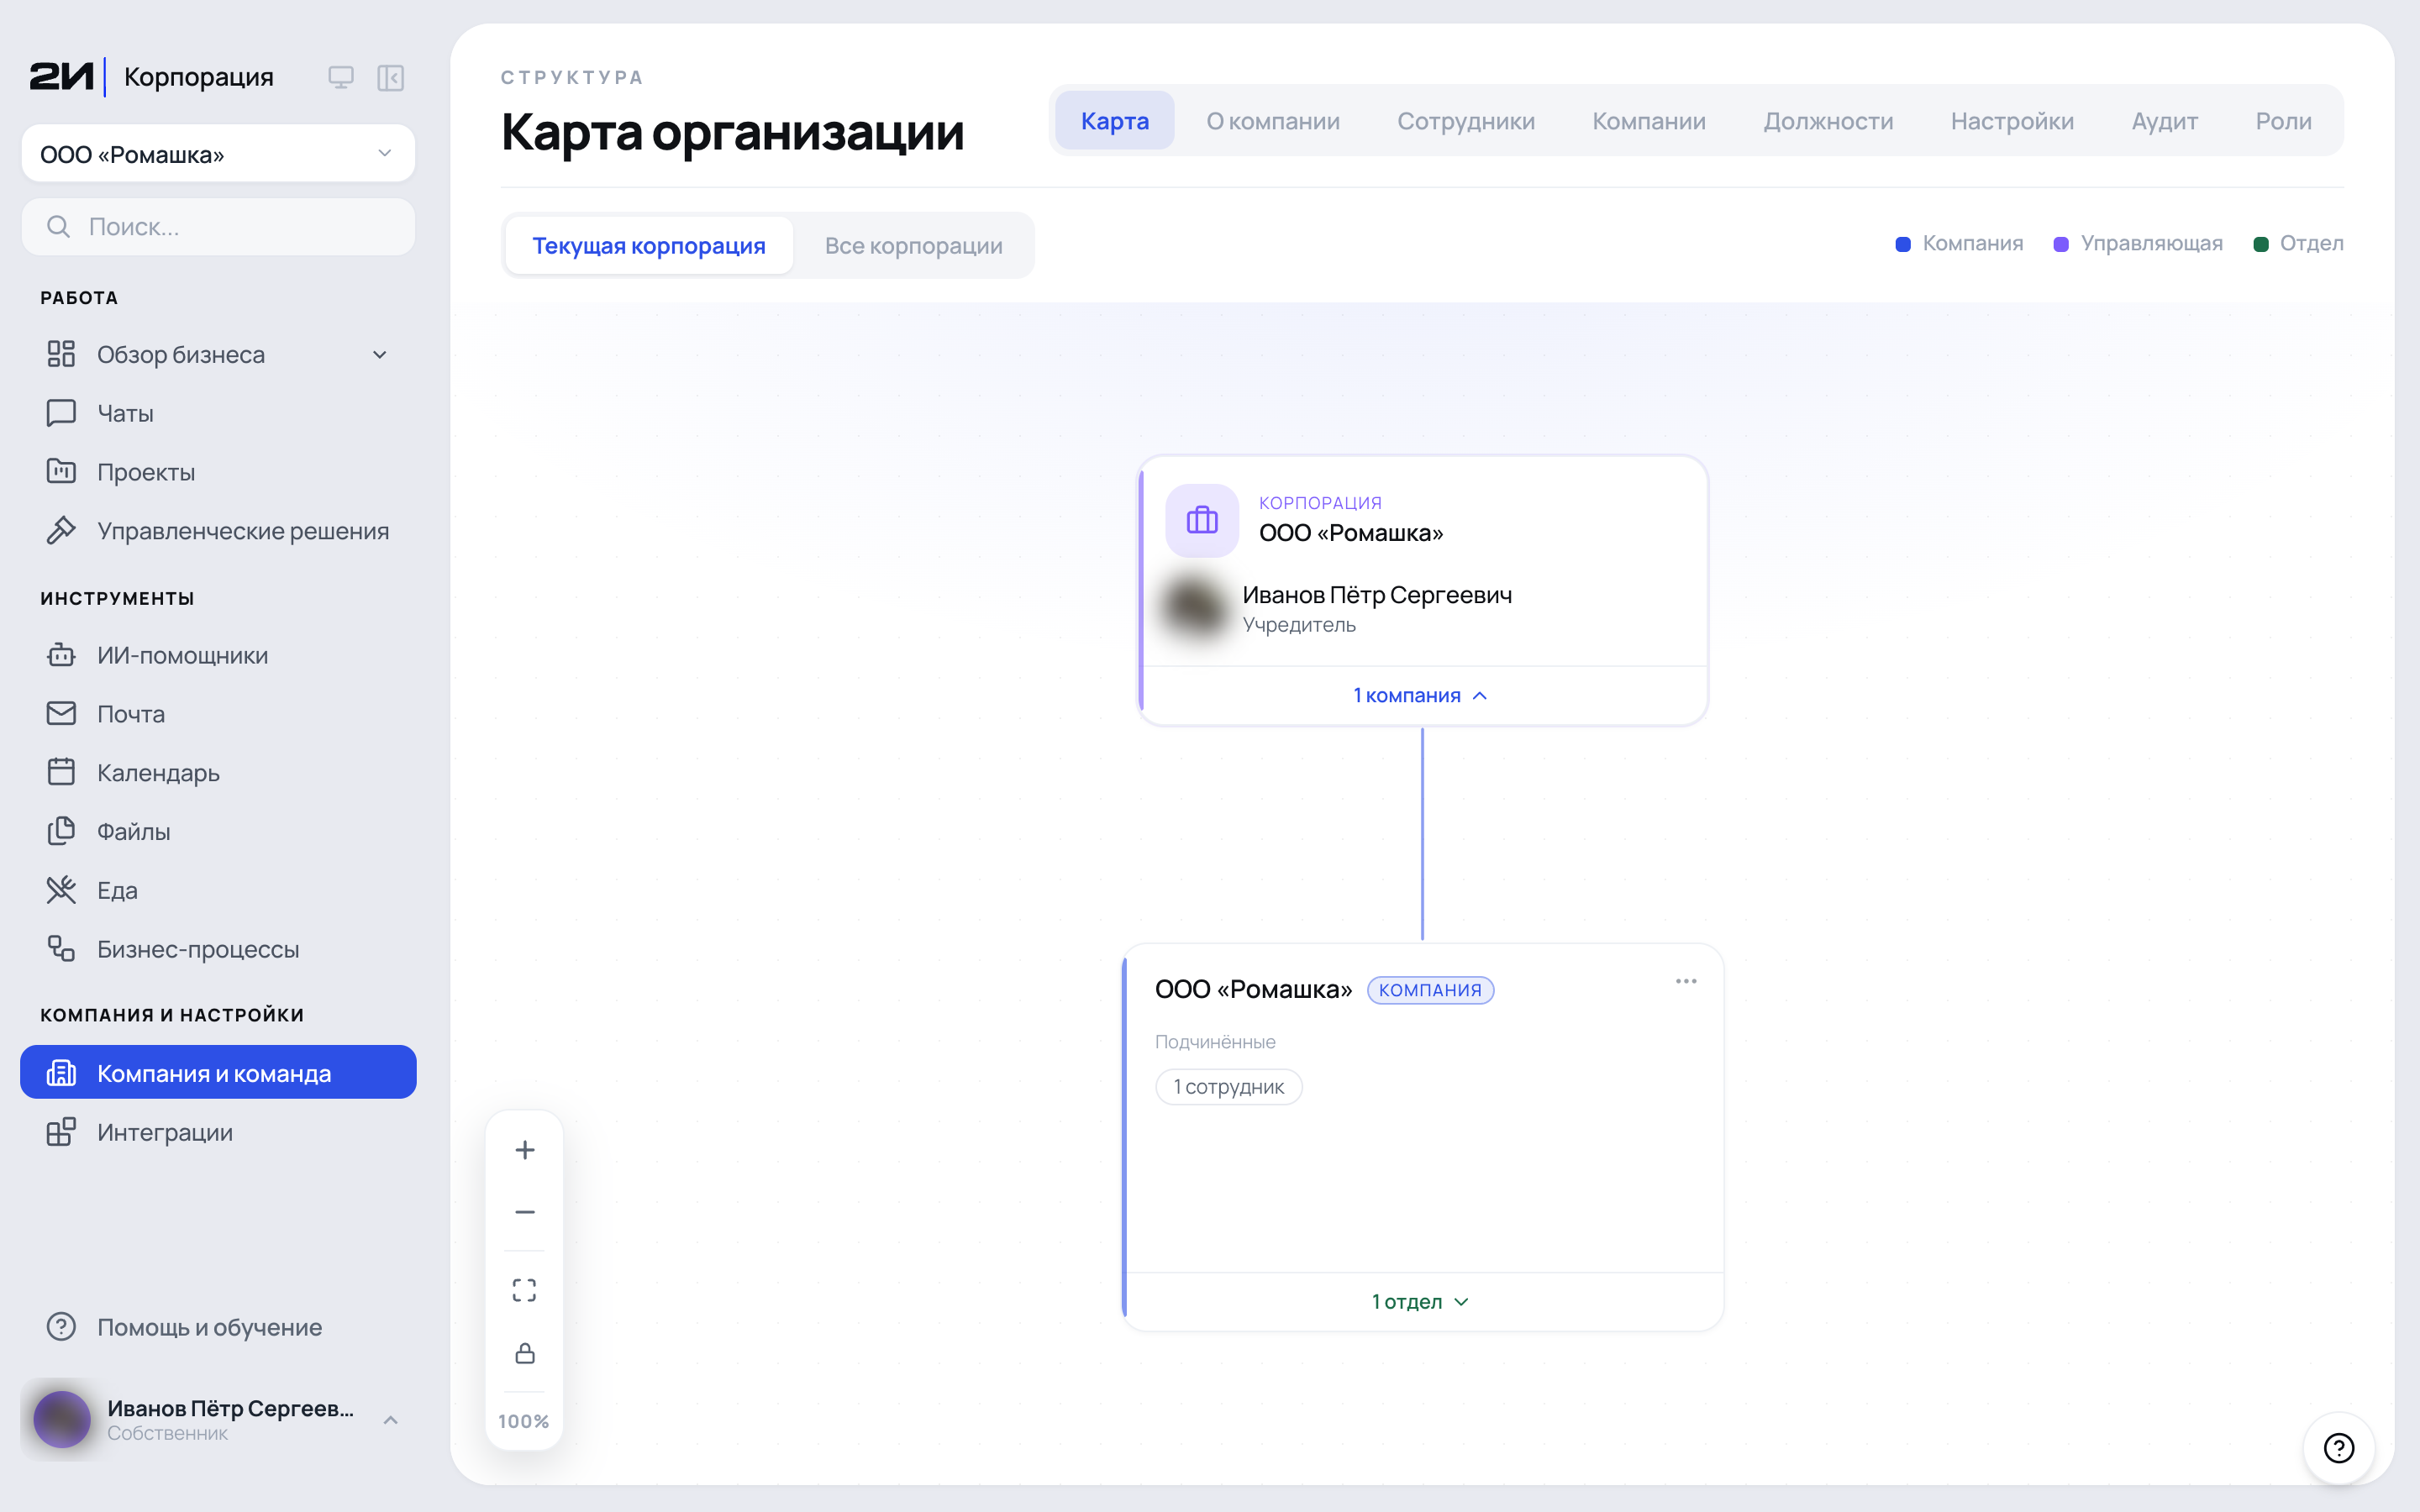Select Компания и команда menu item
This screenshot has height=1512, width=2420.
tap(218, 1073)
